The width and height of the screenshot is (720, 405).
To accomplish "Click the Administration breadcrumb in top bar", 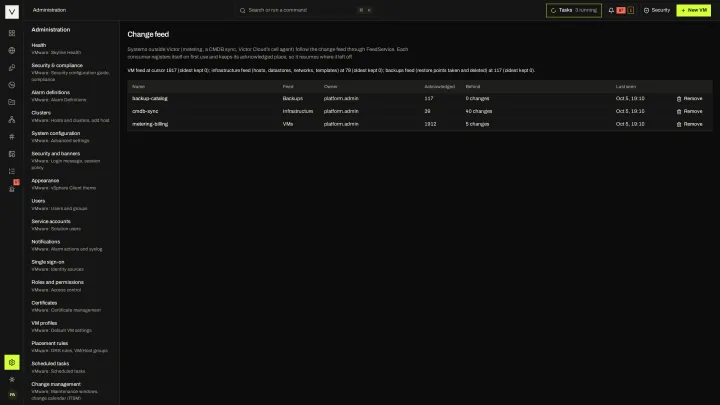I will 49,10.
